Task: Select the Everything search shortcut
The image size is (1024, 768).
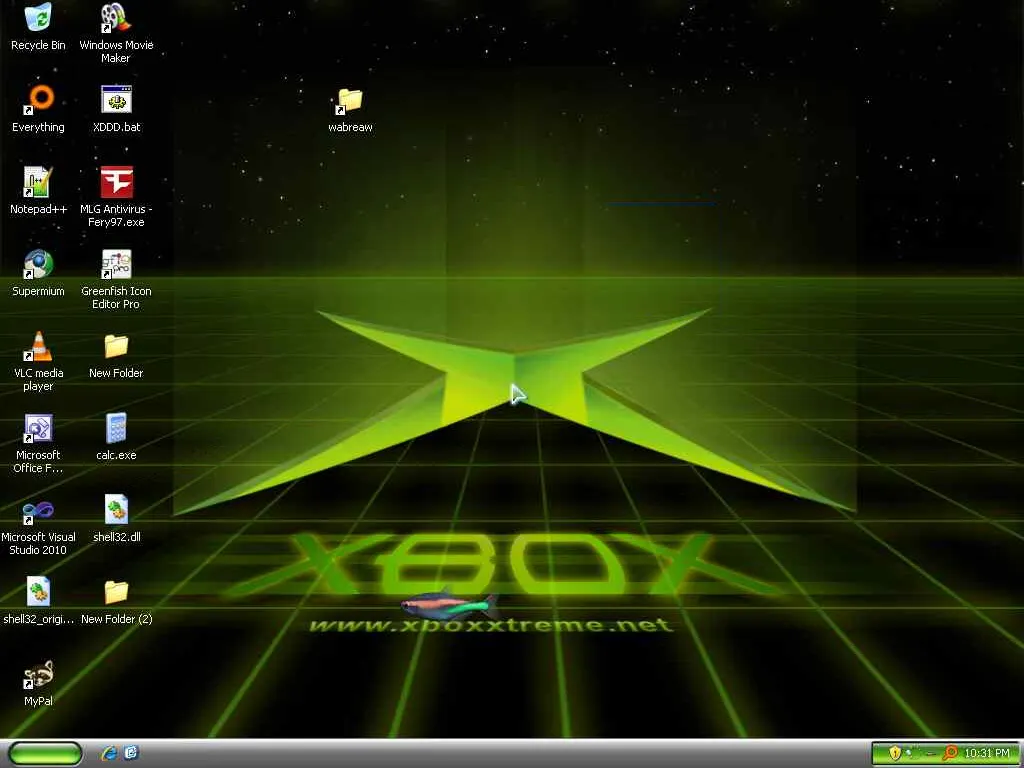Action: click(38, 100)
